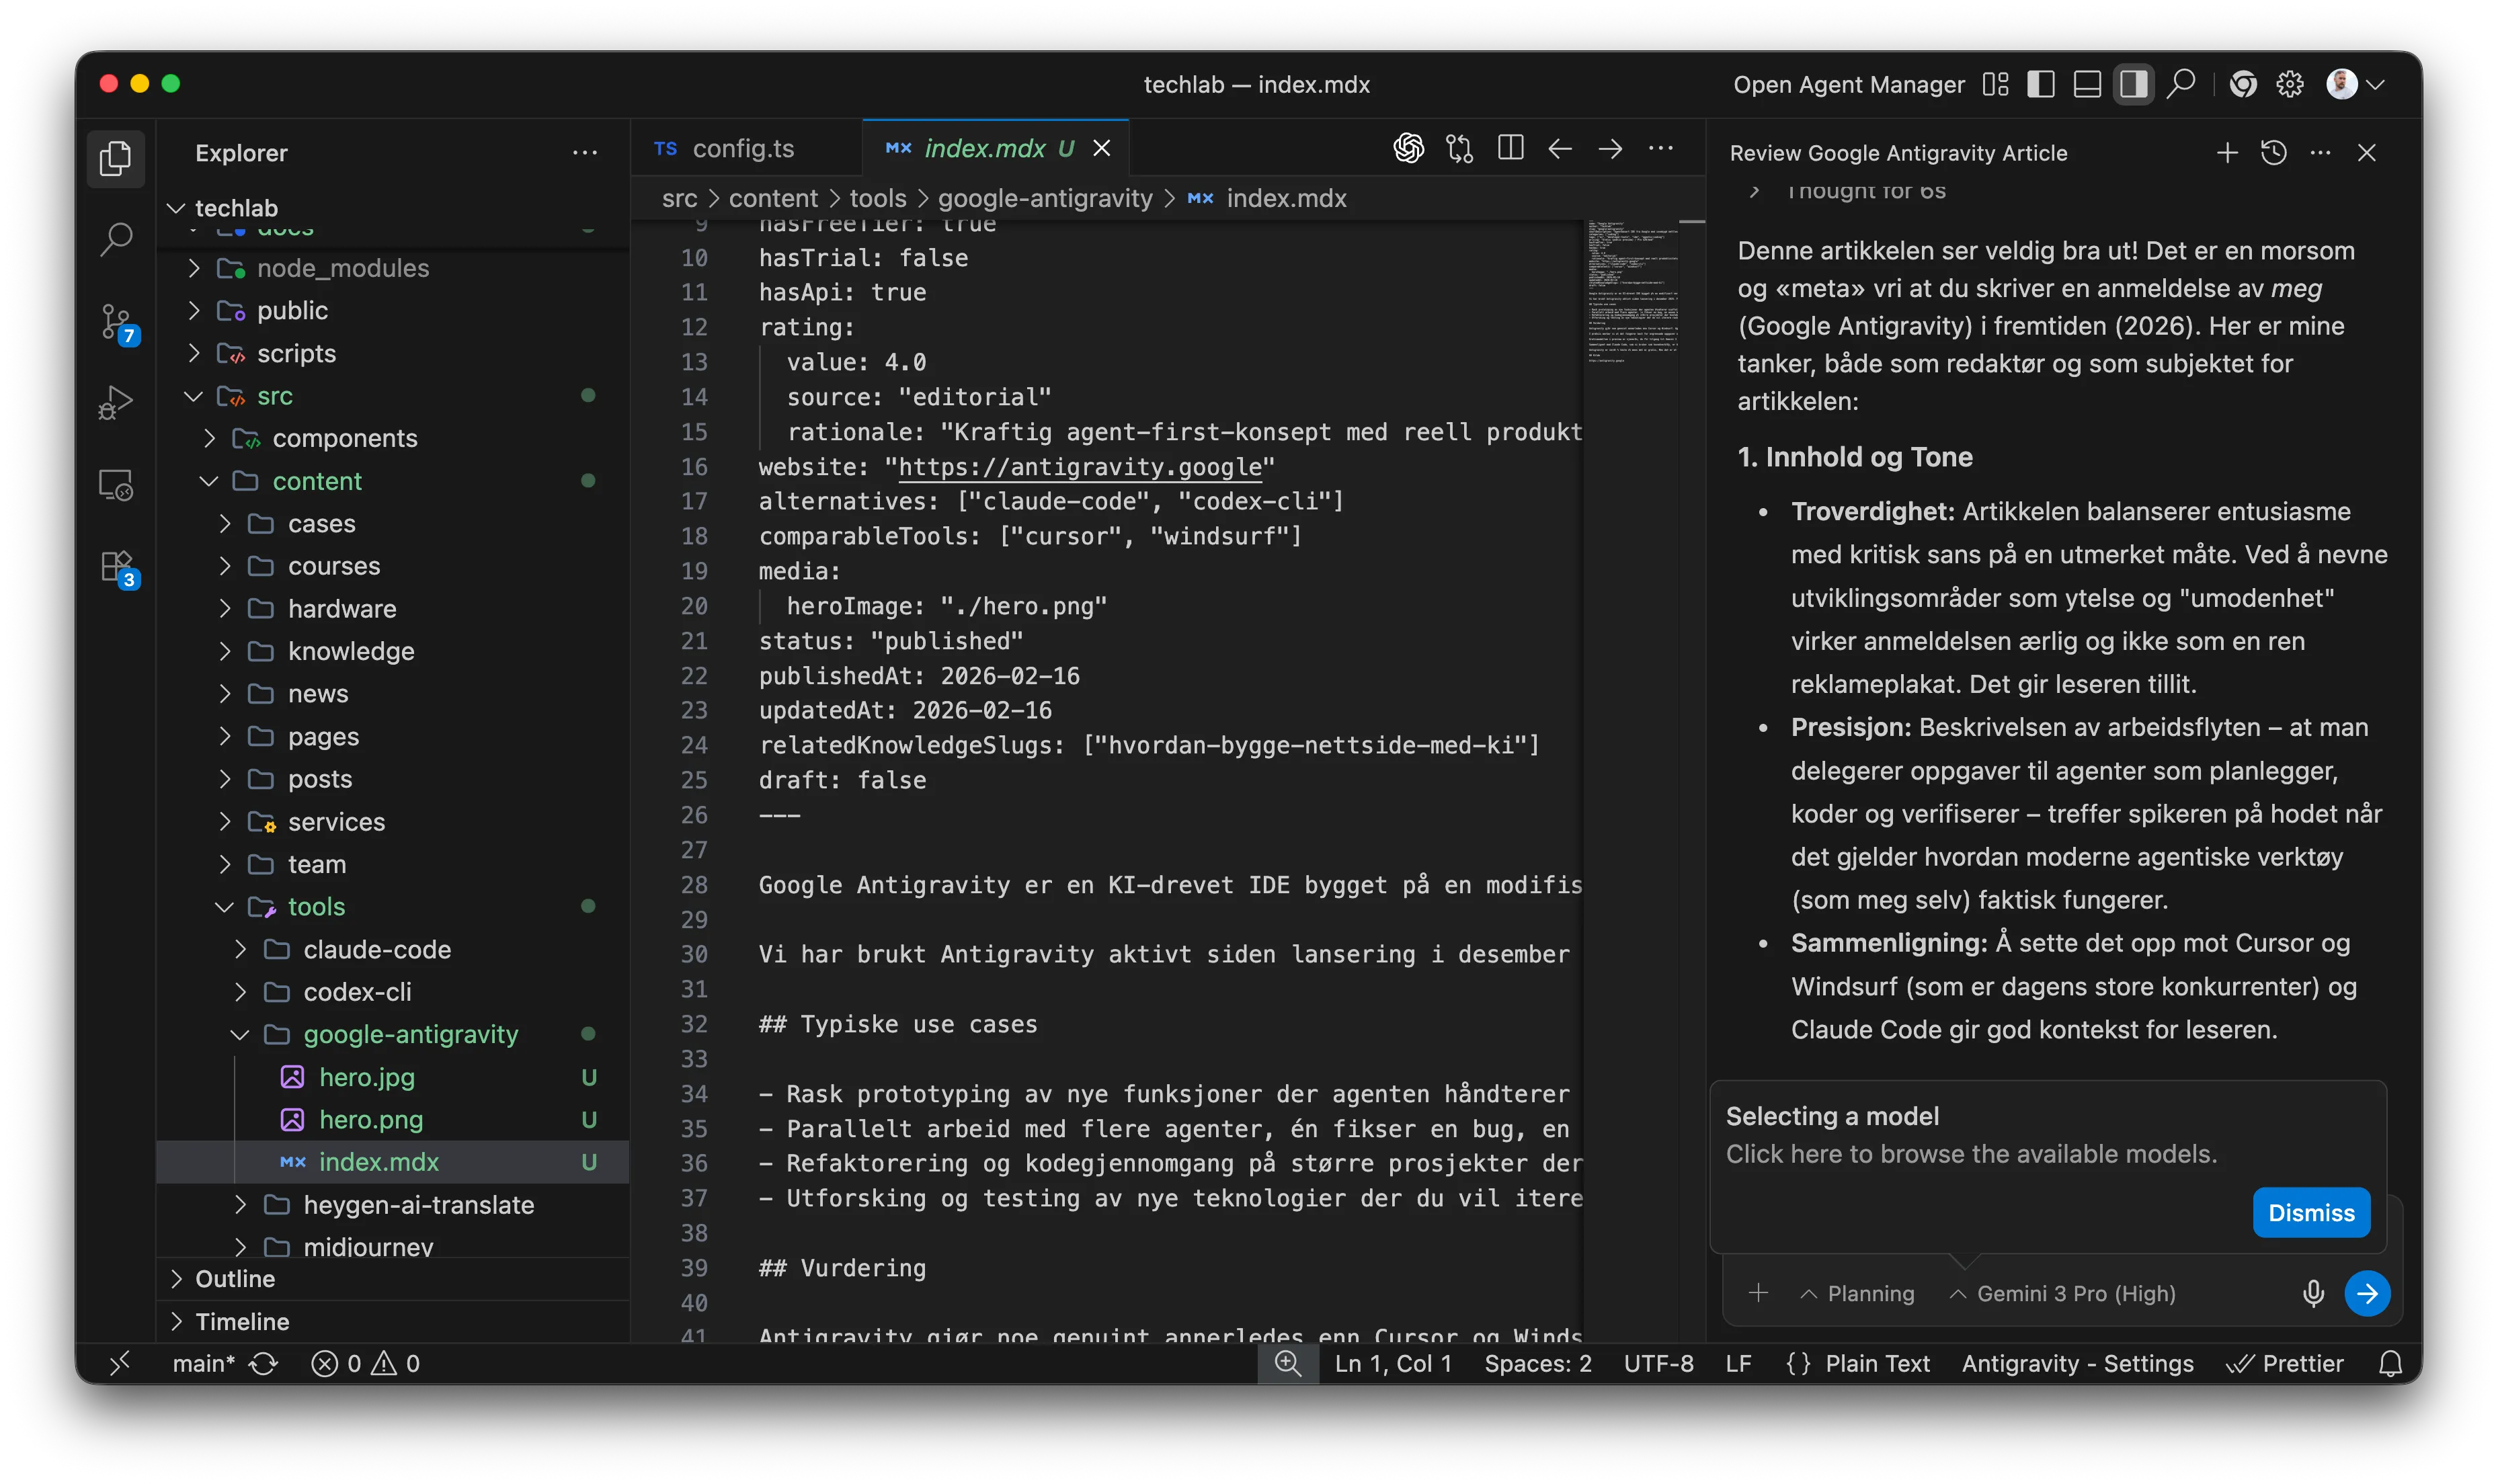The width and height of the screenshot is (2498, 1484).
Task: Open the Extensions view
Action: point(116,567)
